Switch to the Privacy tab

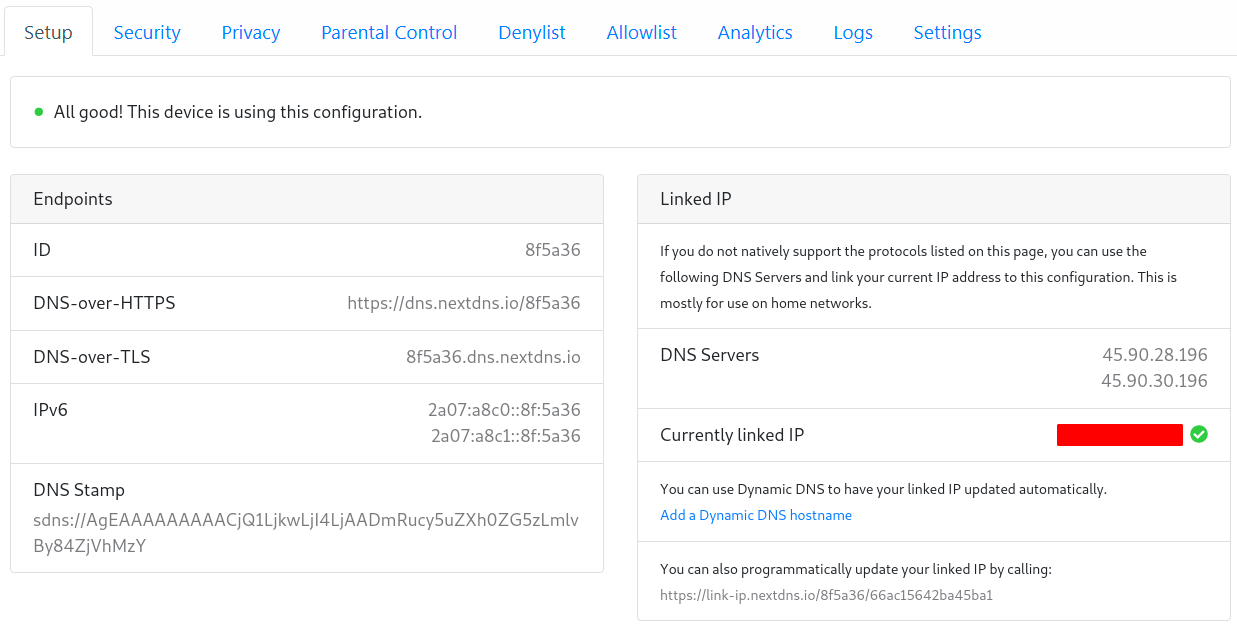[x=251, y=33]
